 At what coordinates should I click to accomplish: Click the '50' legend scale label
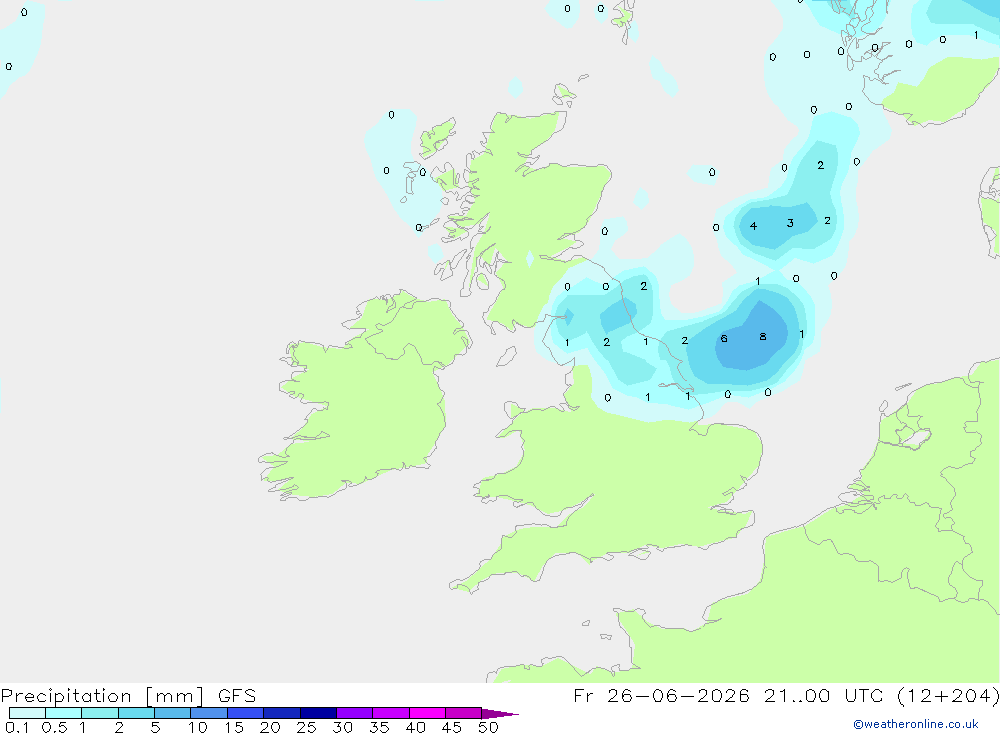pos(488,727)
